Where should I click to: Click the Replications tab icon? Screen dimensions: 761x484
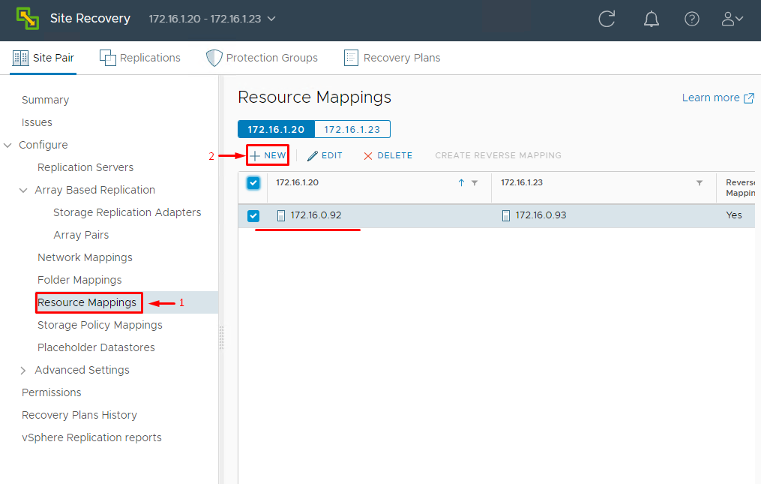[108, 58]
